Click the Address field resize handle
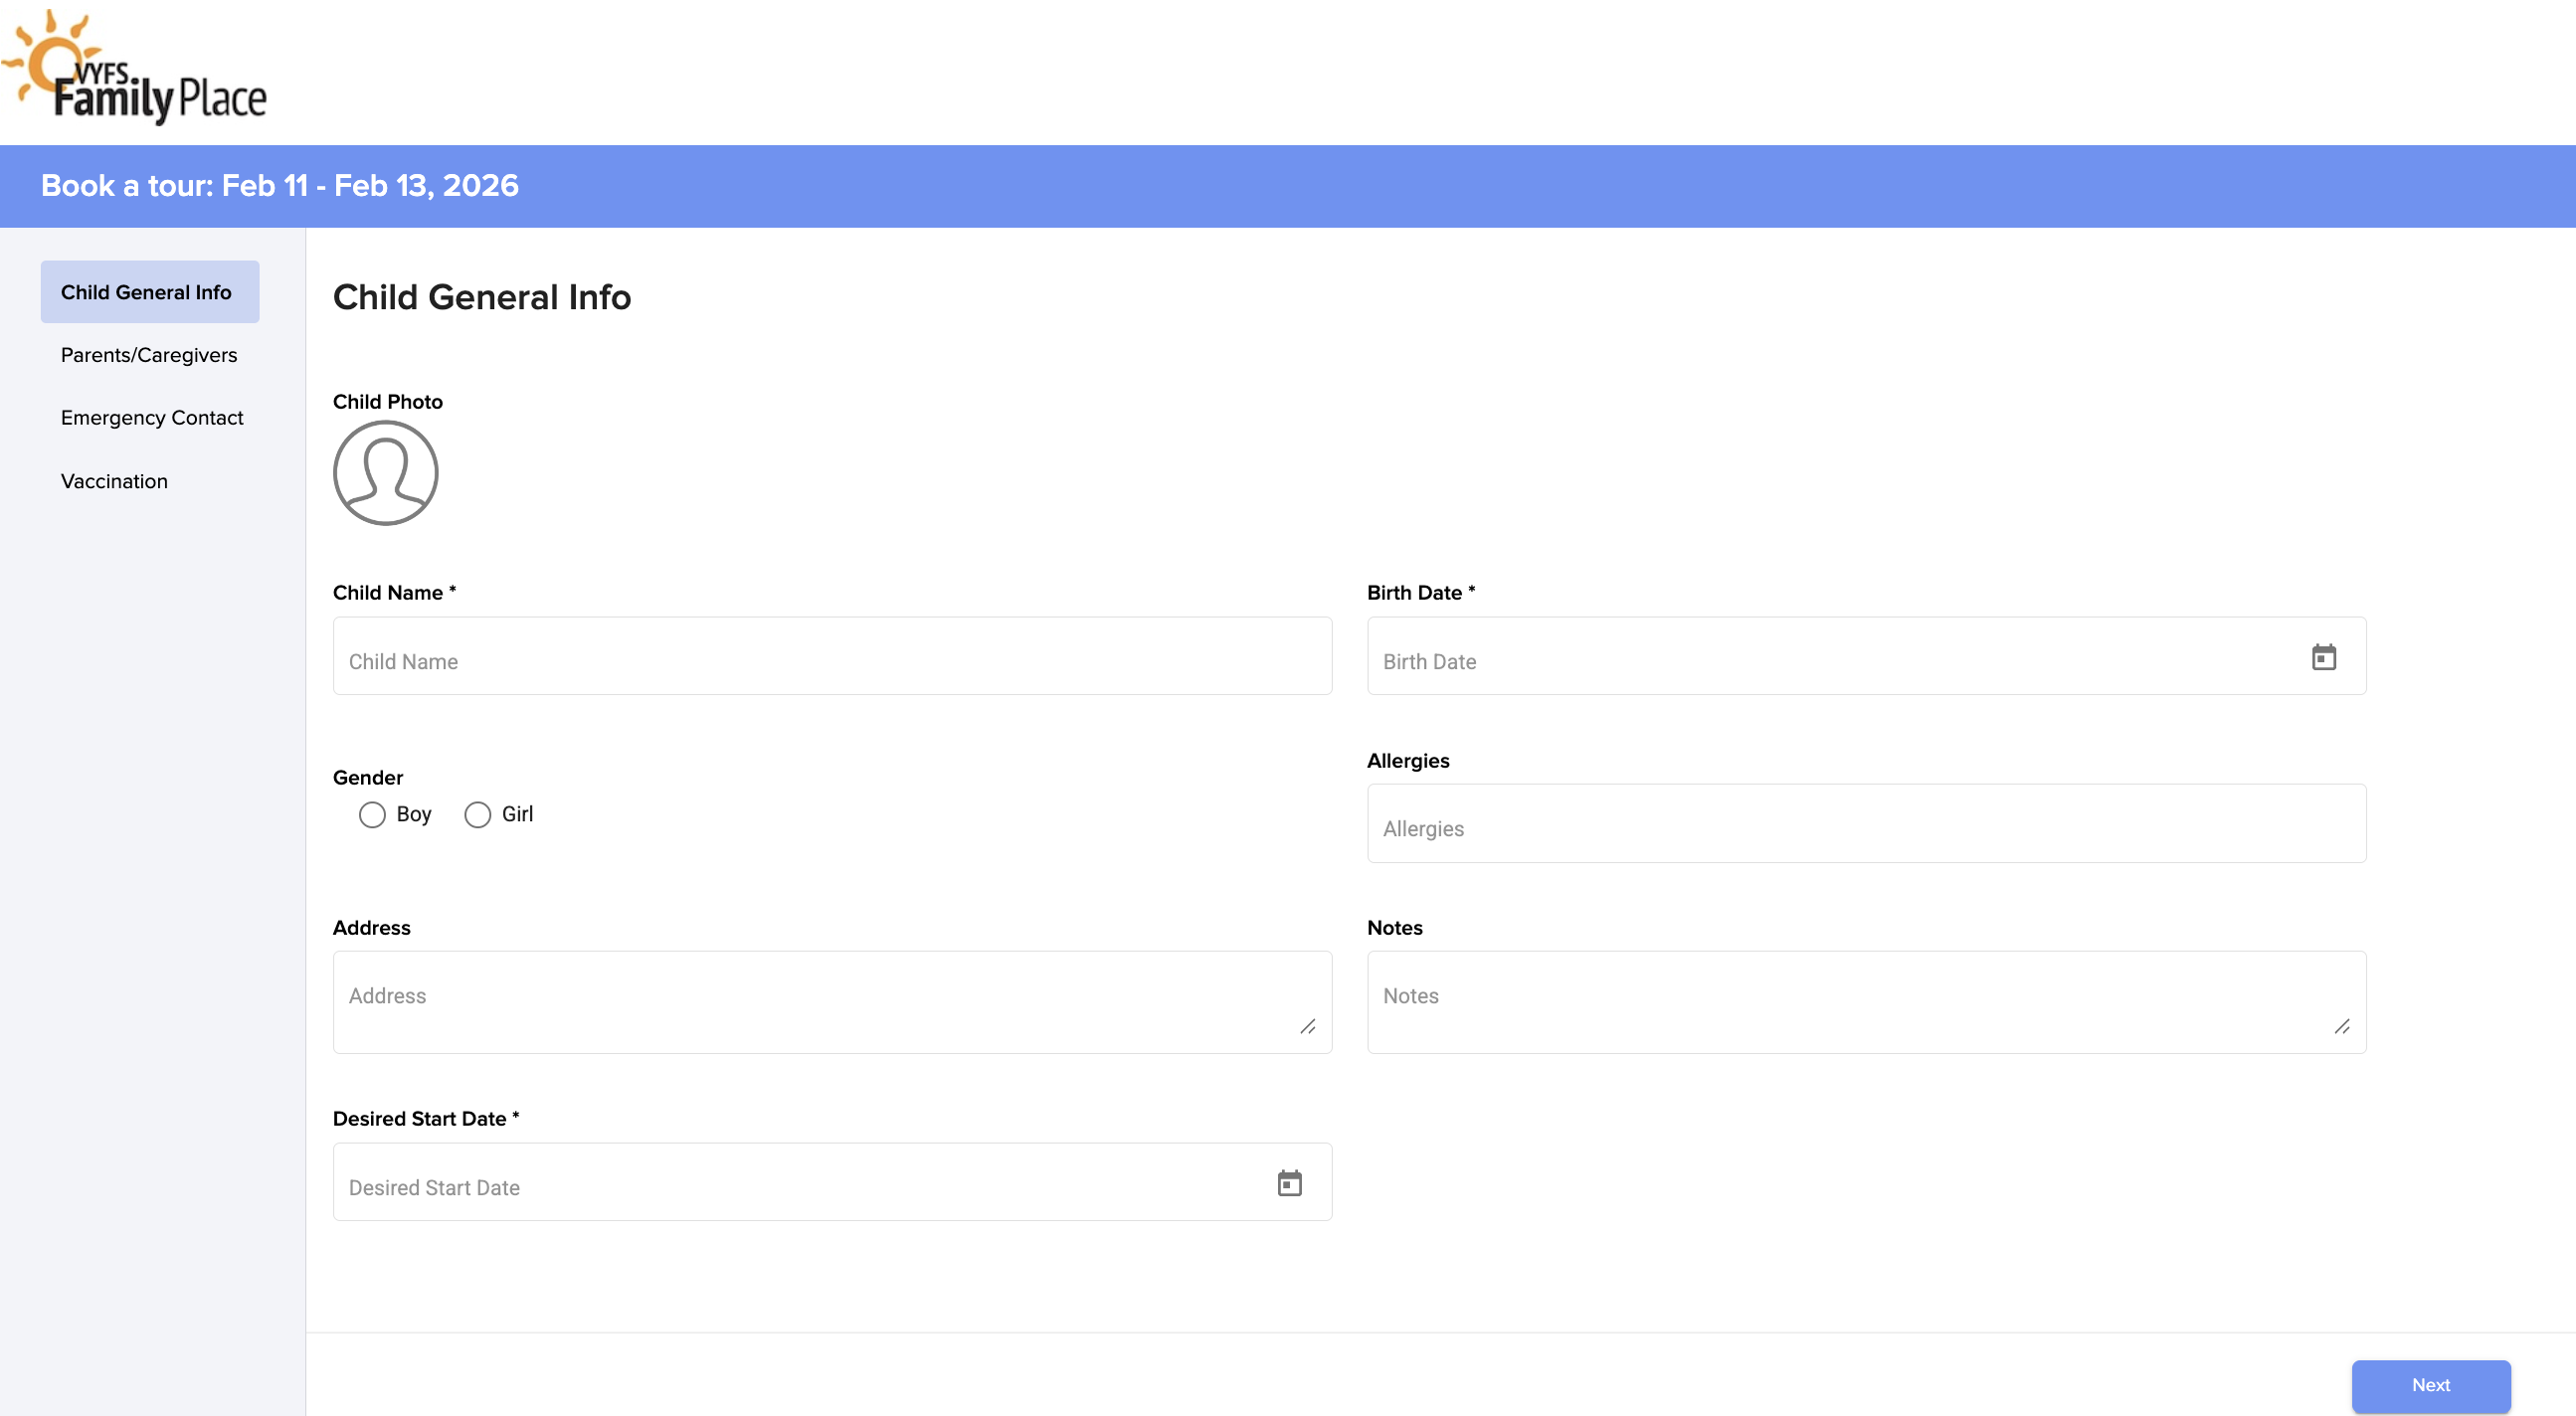 pos(1307,1027)
